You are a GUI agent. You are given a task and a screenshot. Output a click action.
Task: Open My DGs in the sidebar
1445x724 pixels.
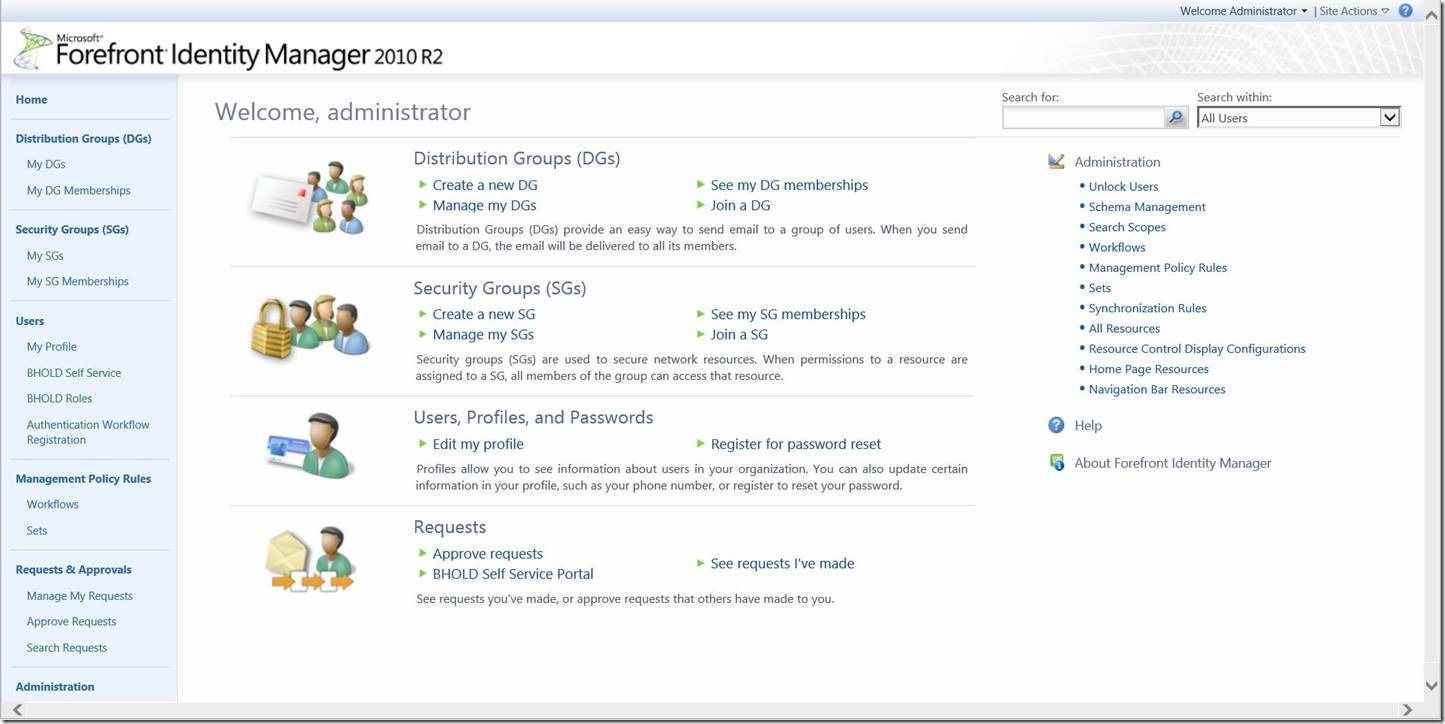[46, 164]
